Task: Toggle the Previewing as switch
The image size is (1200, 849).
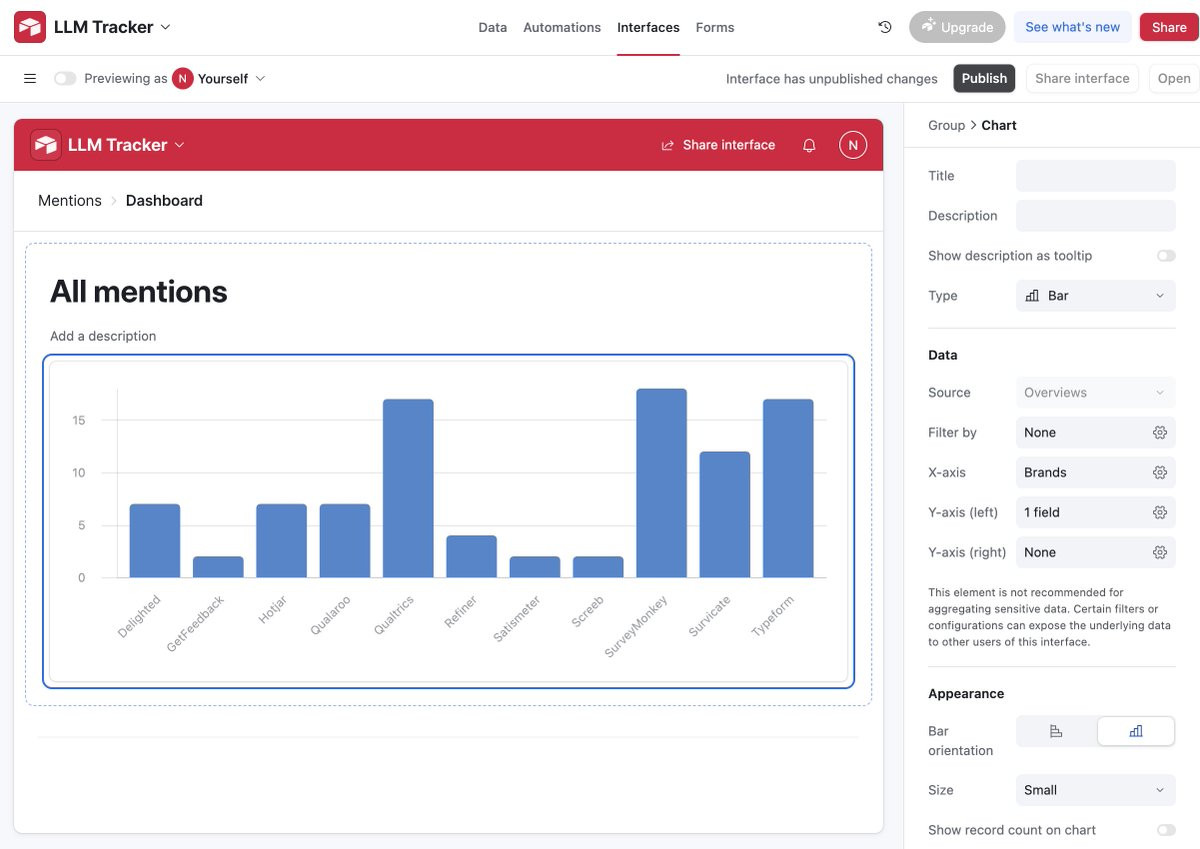Action: pos(65,78)
